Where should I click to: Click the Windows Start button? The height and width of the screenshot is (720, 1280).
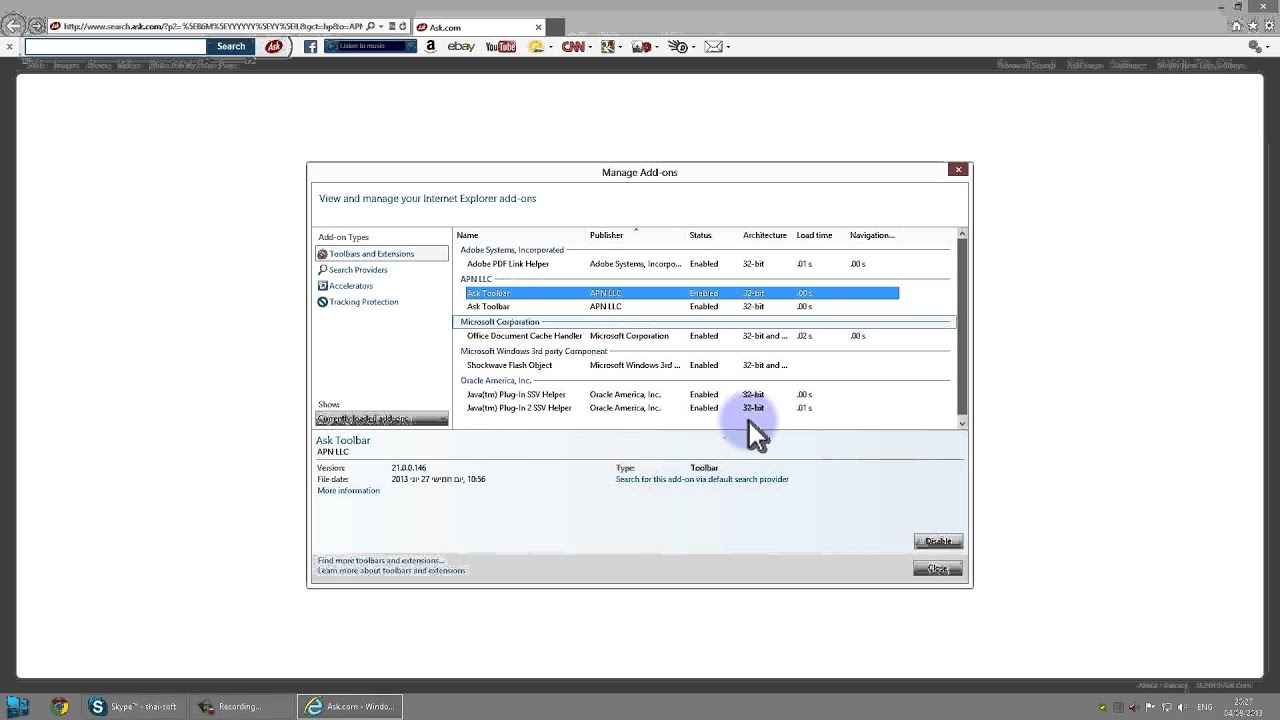pos(18,707)
